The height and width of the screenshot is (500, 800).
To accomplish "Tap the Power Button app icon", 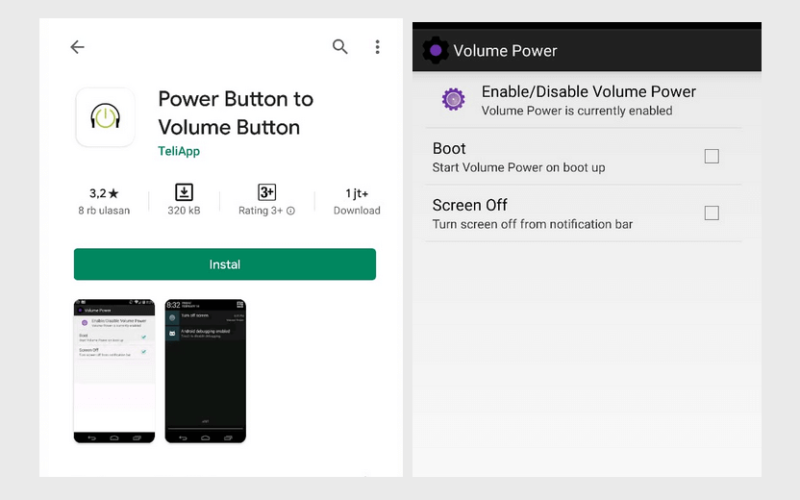I will pos(105,117).
